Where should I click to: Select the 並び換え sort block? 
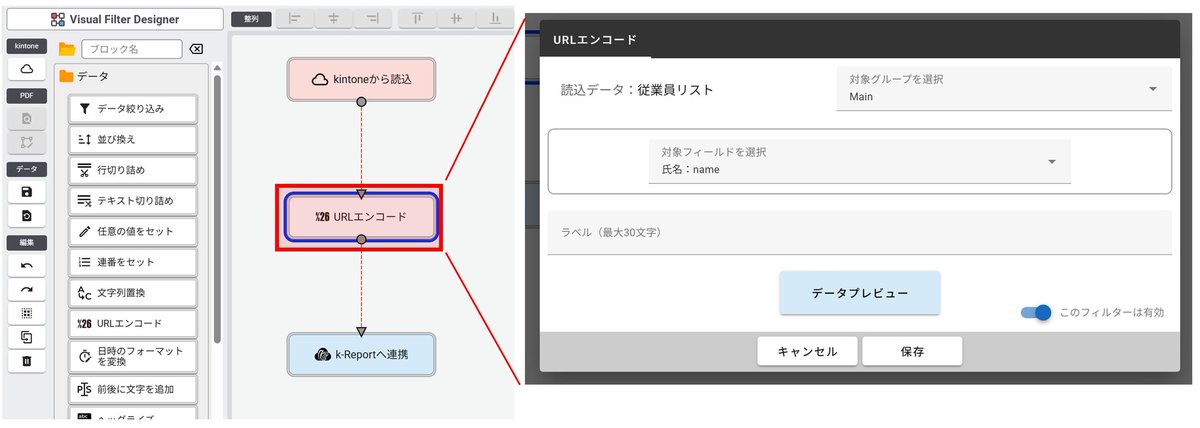[132, 139]
